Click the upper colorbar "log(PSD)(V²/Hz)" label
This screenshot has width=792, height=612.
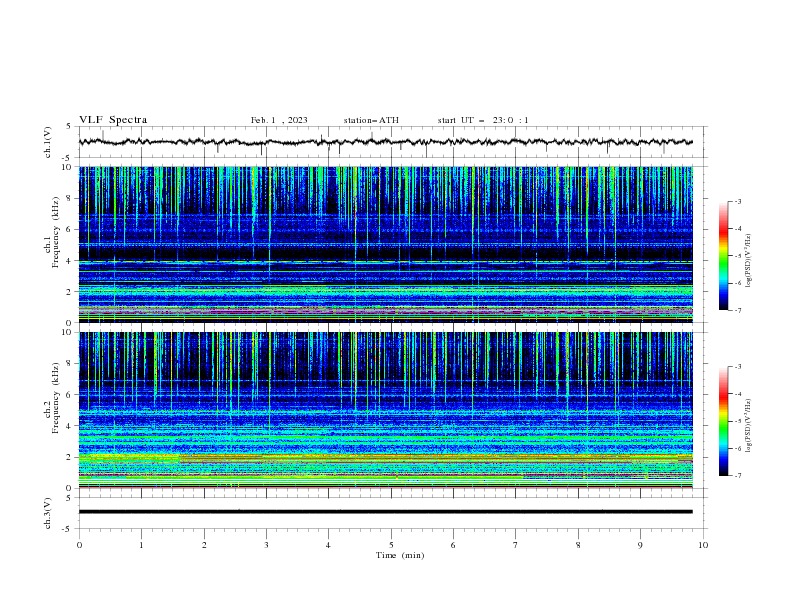tap(748, 261)
